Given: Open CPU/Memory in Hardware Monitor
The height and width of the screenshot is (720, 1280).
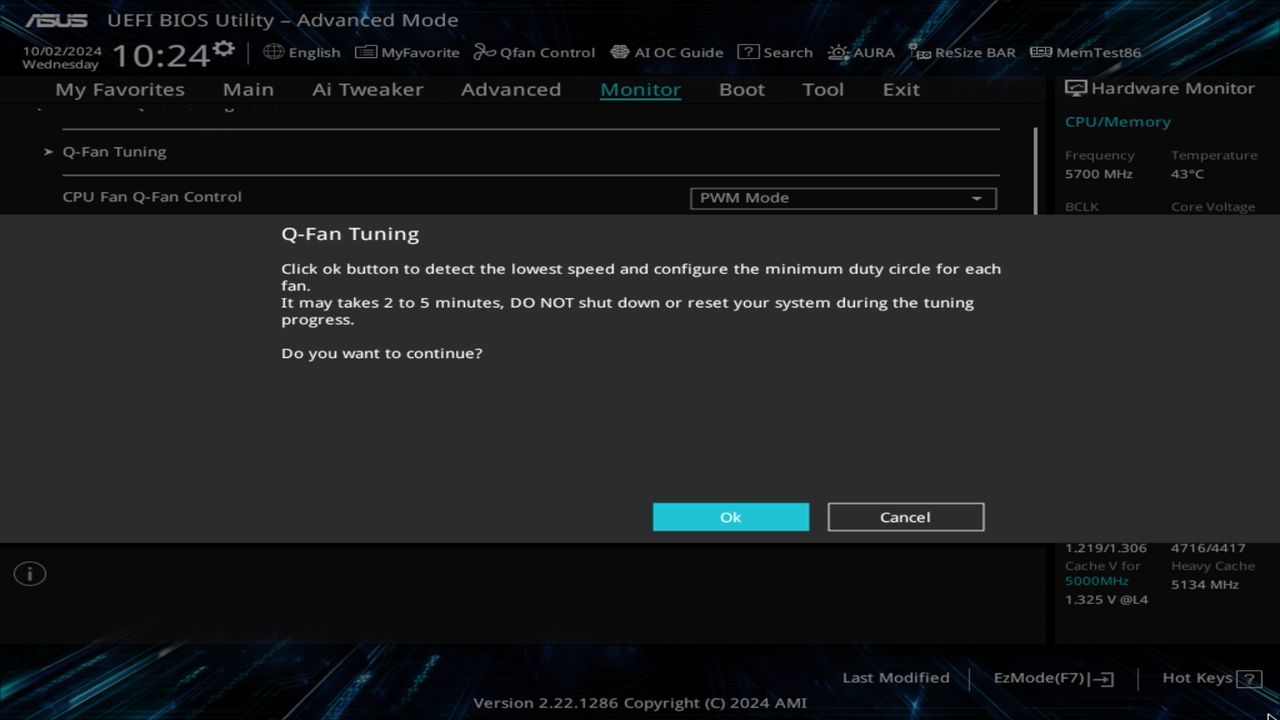Looking at the screenshot, I should coord(1118,121).
